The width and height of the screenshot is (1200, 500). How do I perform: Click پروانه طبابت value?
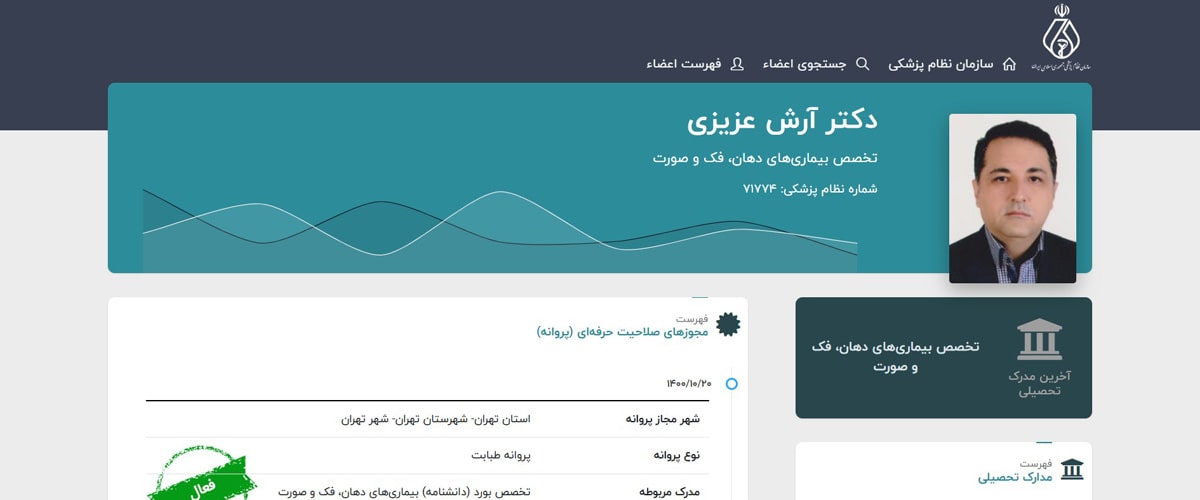501,455
